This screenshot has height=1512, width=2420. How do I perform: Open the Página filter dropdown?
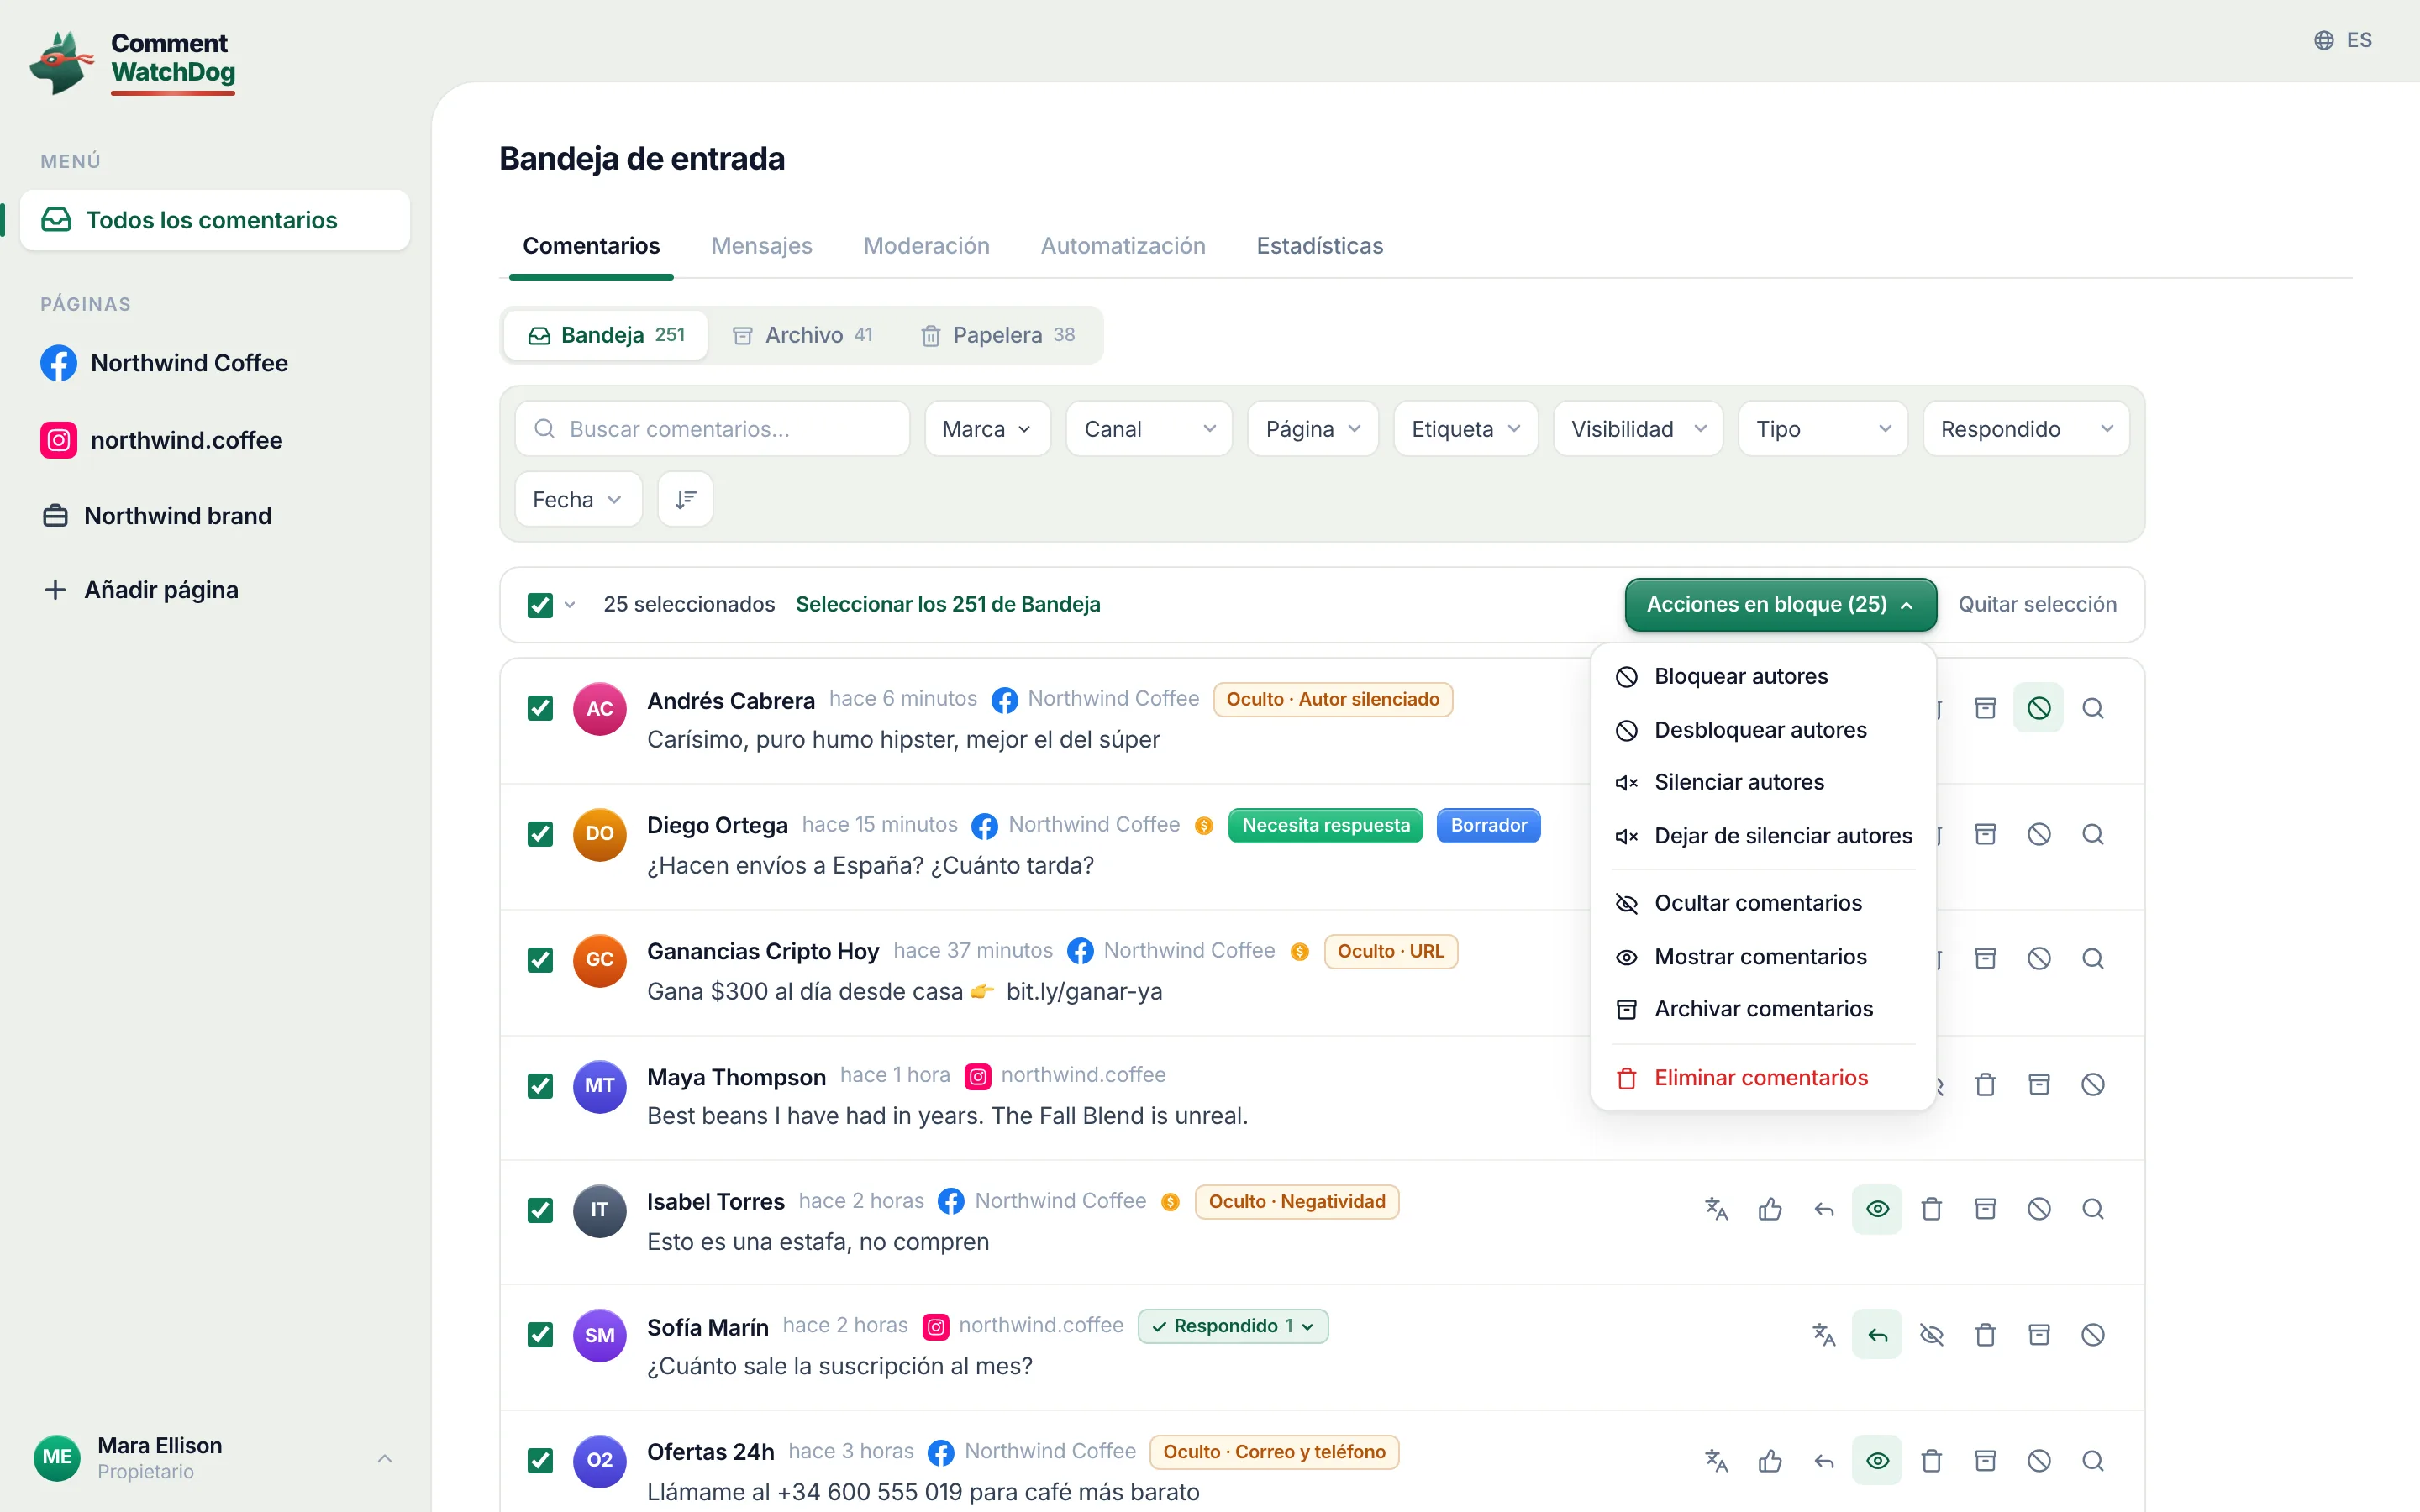pyautogui.click(x=1313, y=429)
